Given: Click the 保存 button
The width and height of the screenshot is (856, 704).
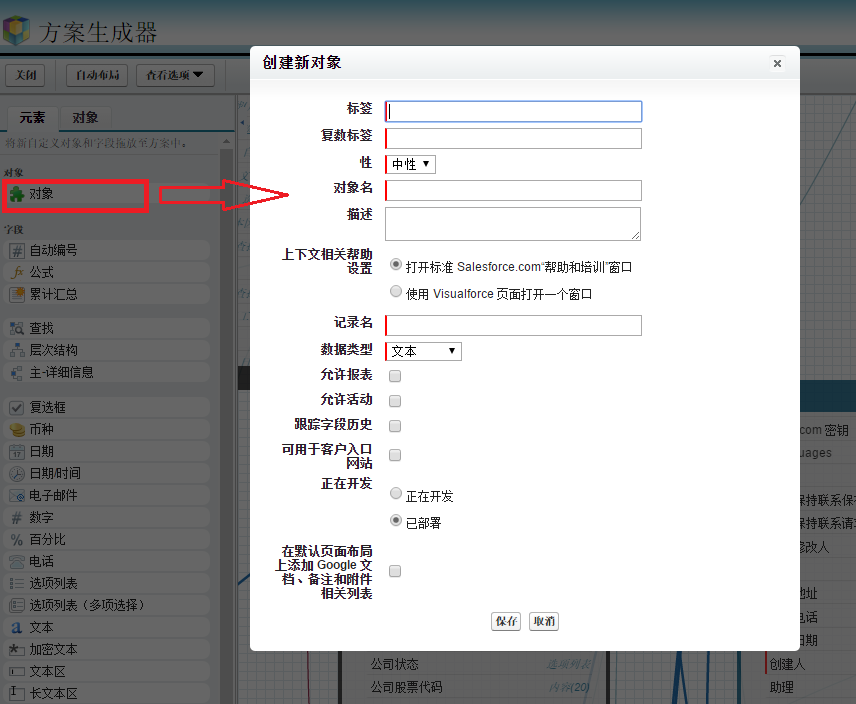Looking at the screenshot, I should (x=506, y=622).
